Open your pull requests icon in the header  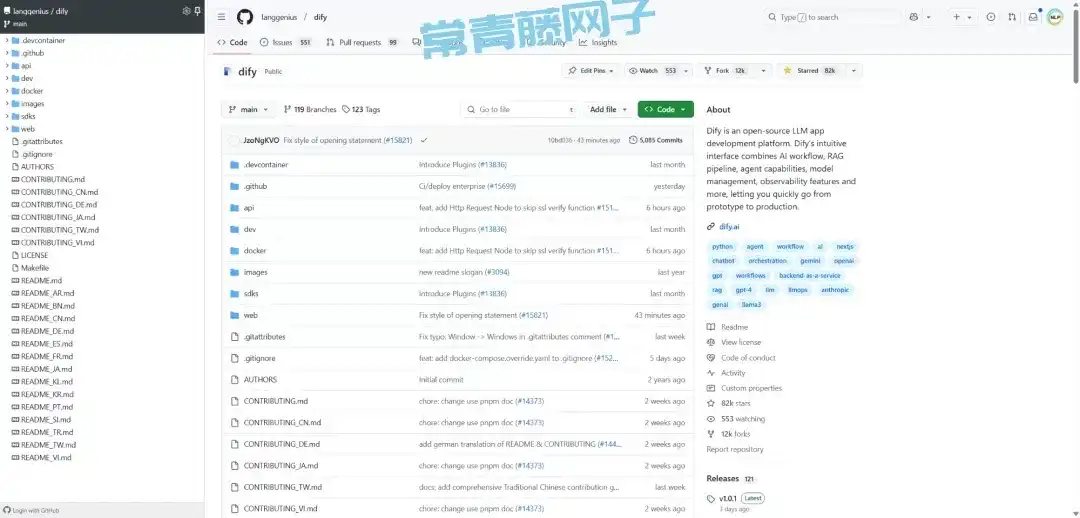pyautogui.click(x=1012, y=17)
